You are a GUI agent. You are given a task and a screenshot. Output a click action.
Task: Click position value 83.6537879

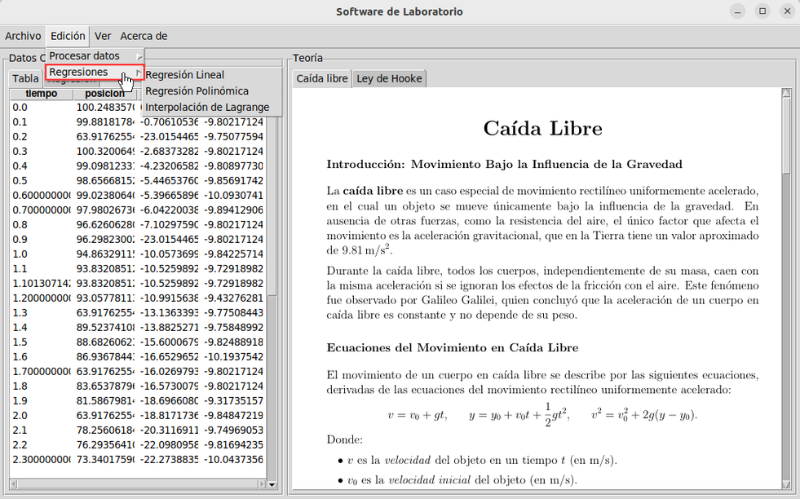[106, 387]
